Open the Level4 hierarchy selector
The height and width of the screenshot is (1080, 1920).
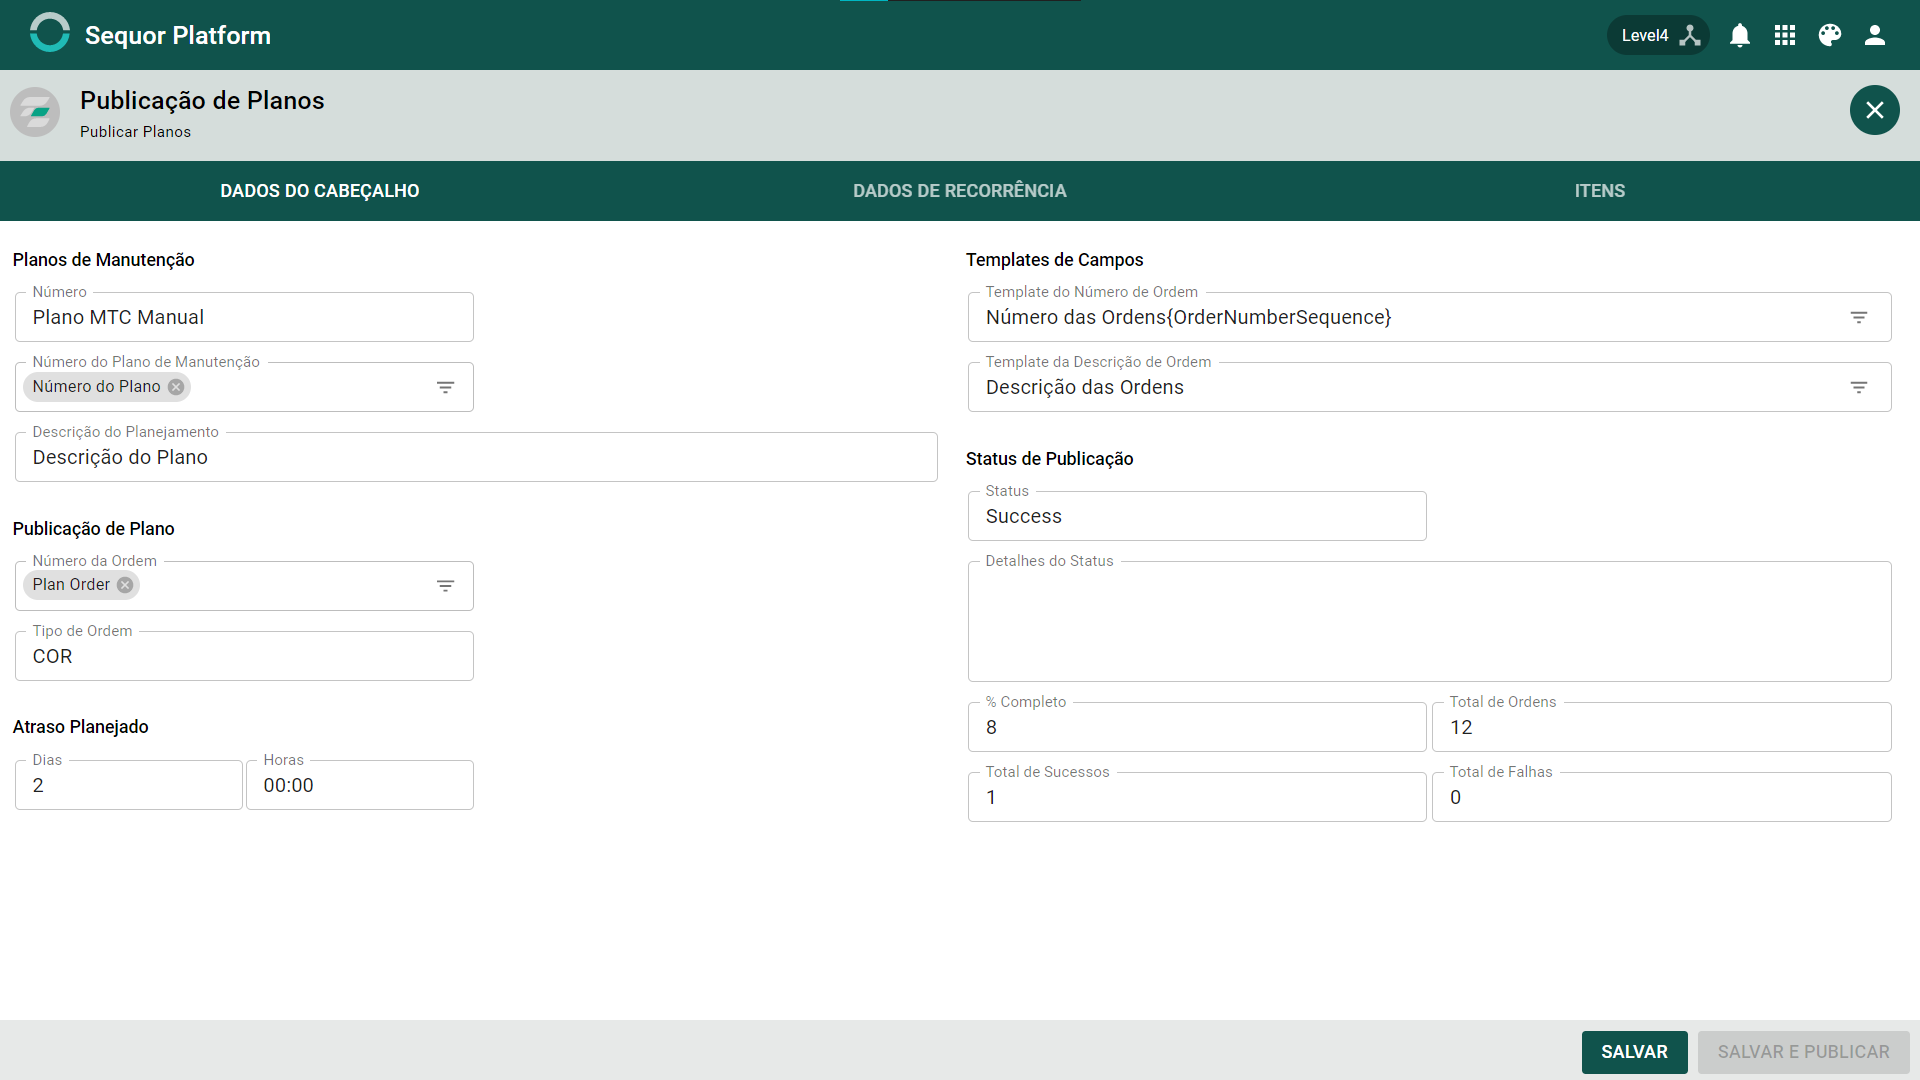[x=1658, y=35]
